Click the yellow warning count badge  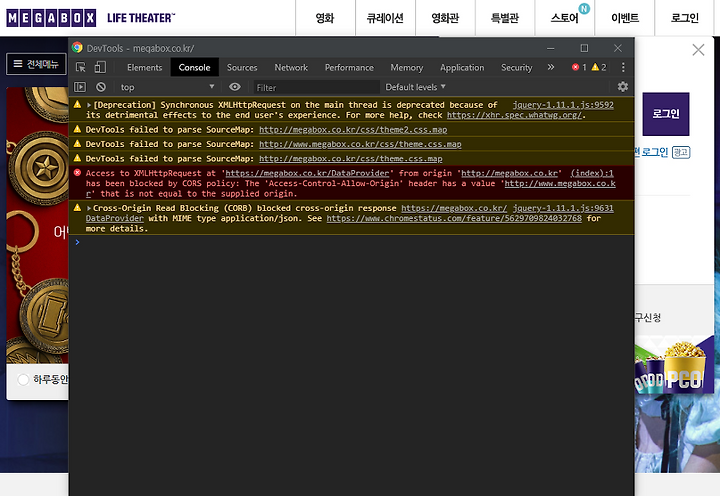pos(599,67)
